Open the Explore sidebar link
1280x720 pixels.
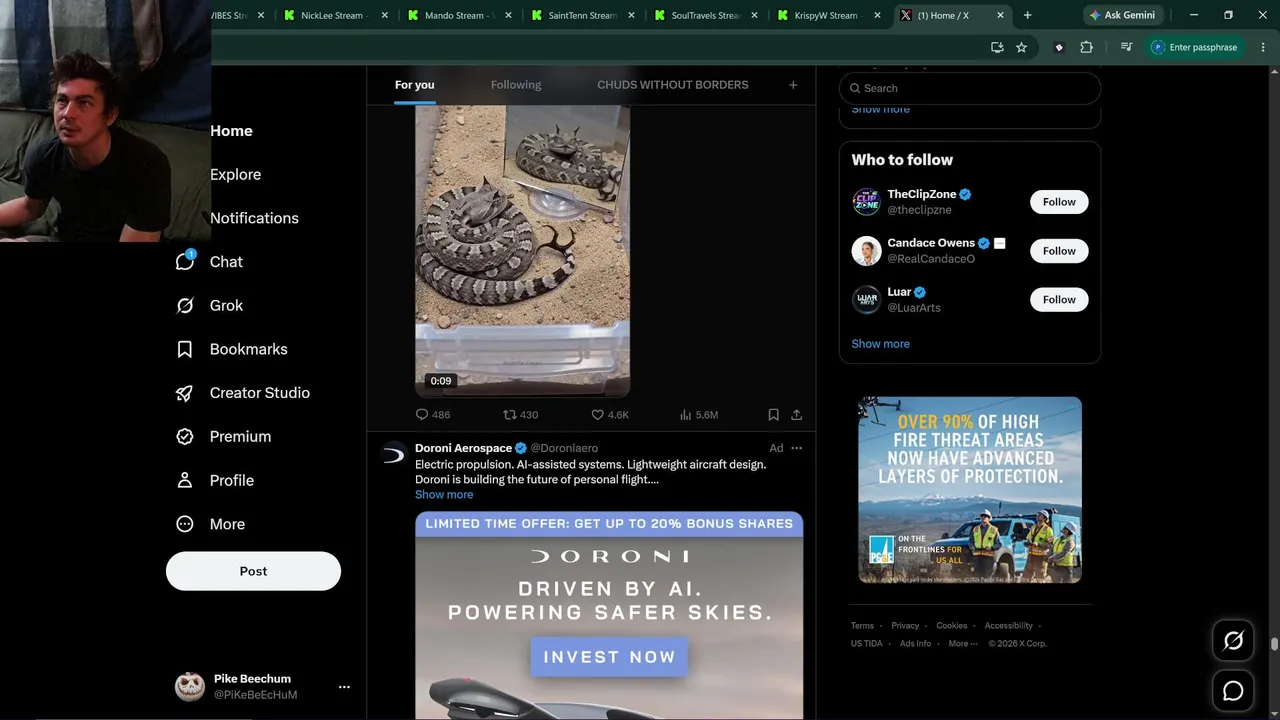click(x=235, y=174)
